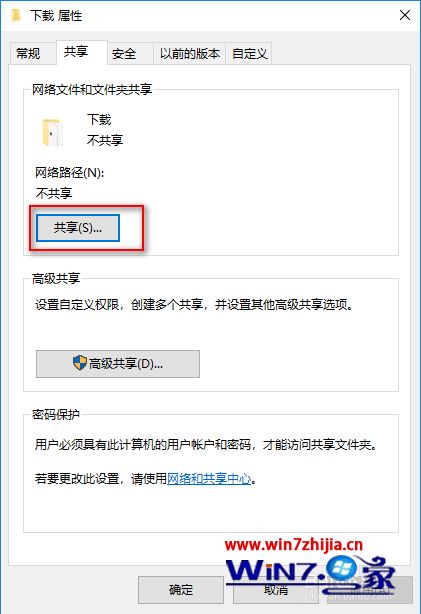Click the 网络文件和文件夹共享 group heading

[x=92, y=90]
